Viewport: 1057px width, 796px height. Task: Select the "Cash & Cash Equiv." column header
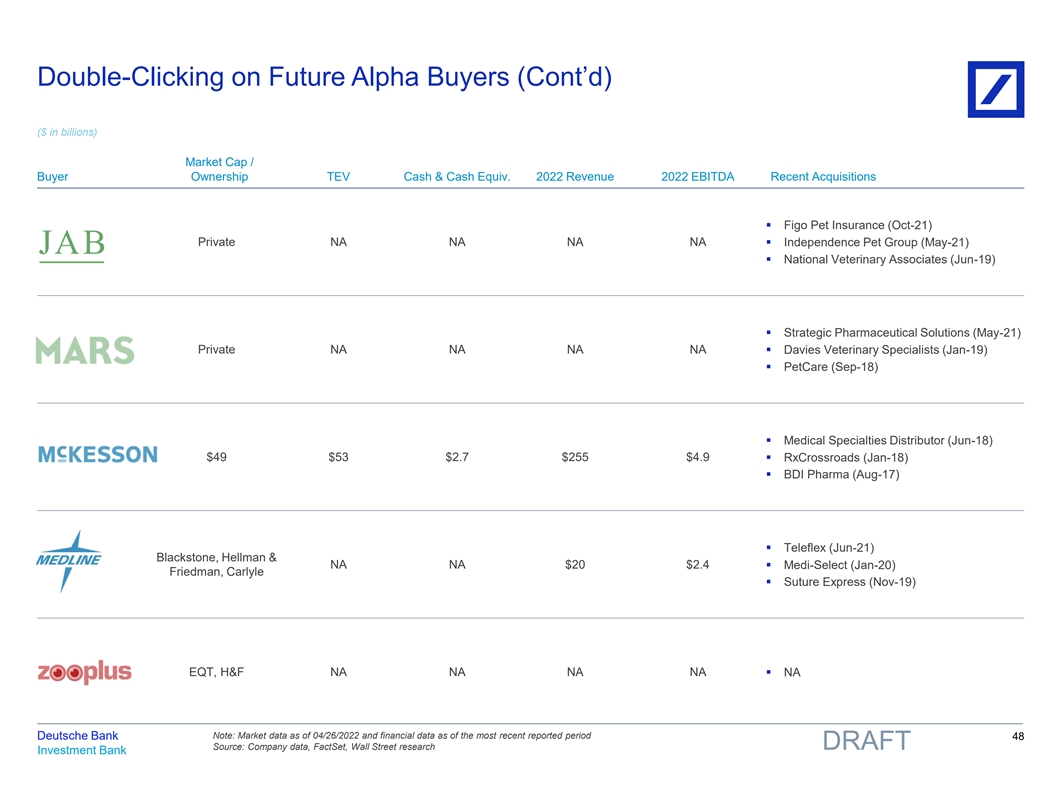click(457, 177)
